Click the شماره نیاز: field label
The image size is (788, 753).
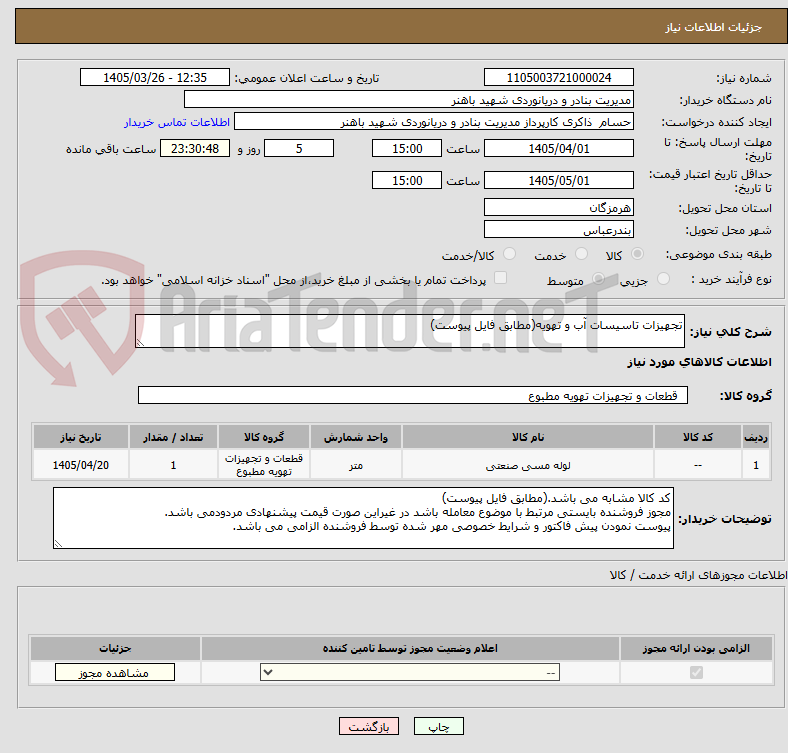coord(744,78)
